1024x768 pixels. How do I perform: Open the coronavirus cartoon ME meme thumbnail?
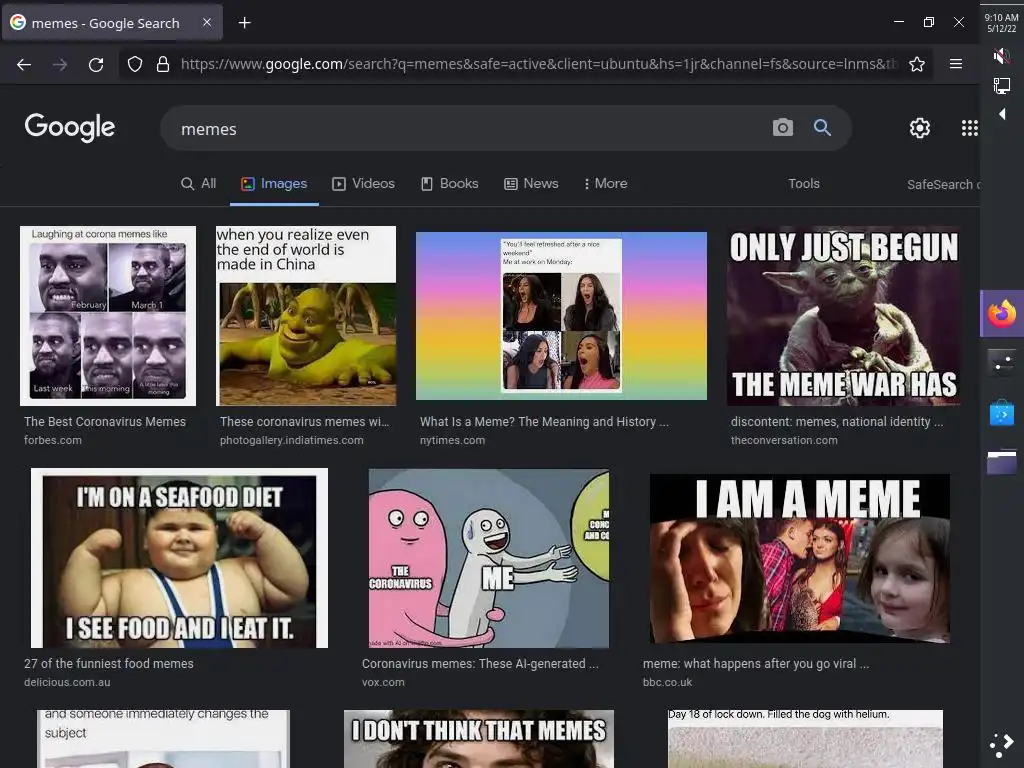[488, 558]
